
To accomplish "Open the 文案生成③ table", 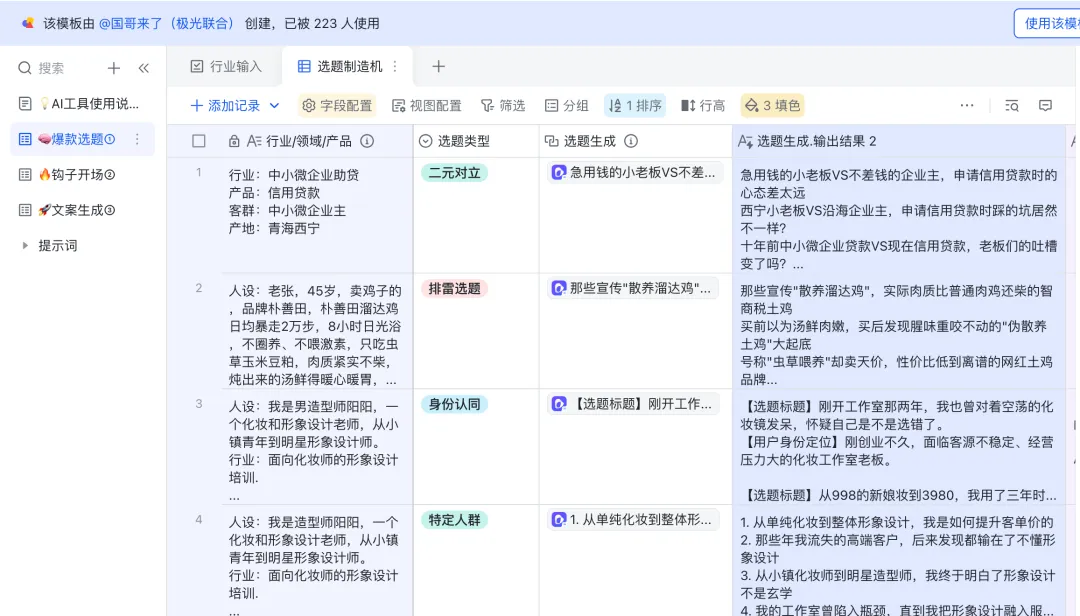I will pyautogui.click(x=82, y=210).
